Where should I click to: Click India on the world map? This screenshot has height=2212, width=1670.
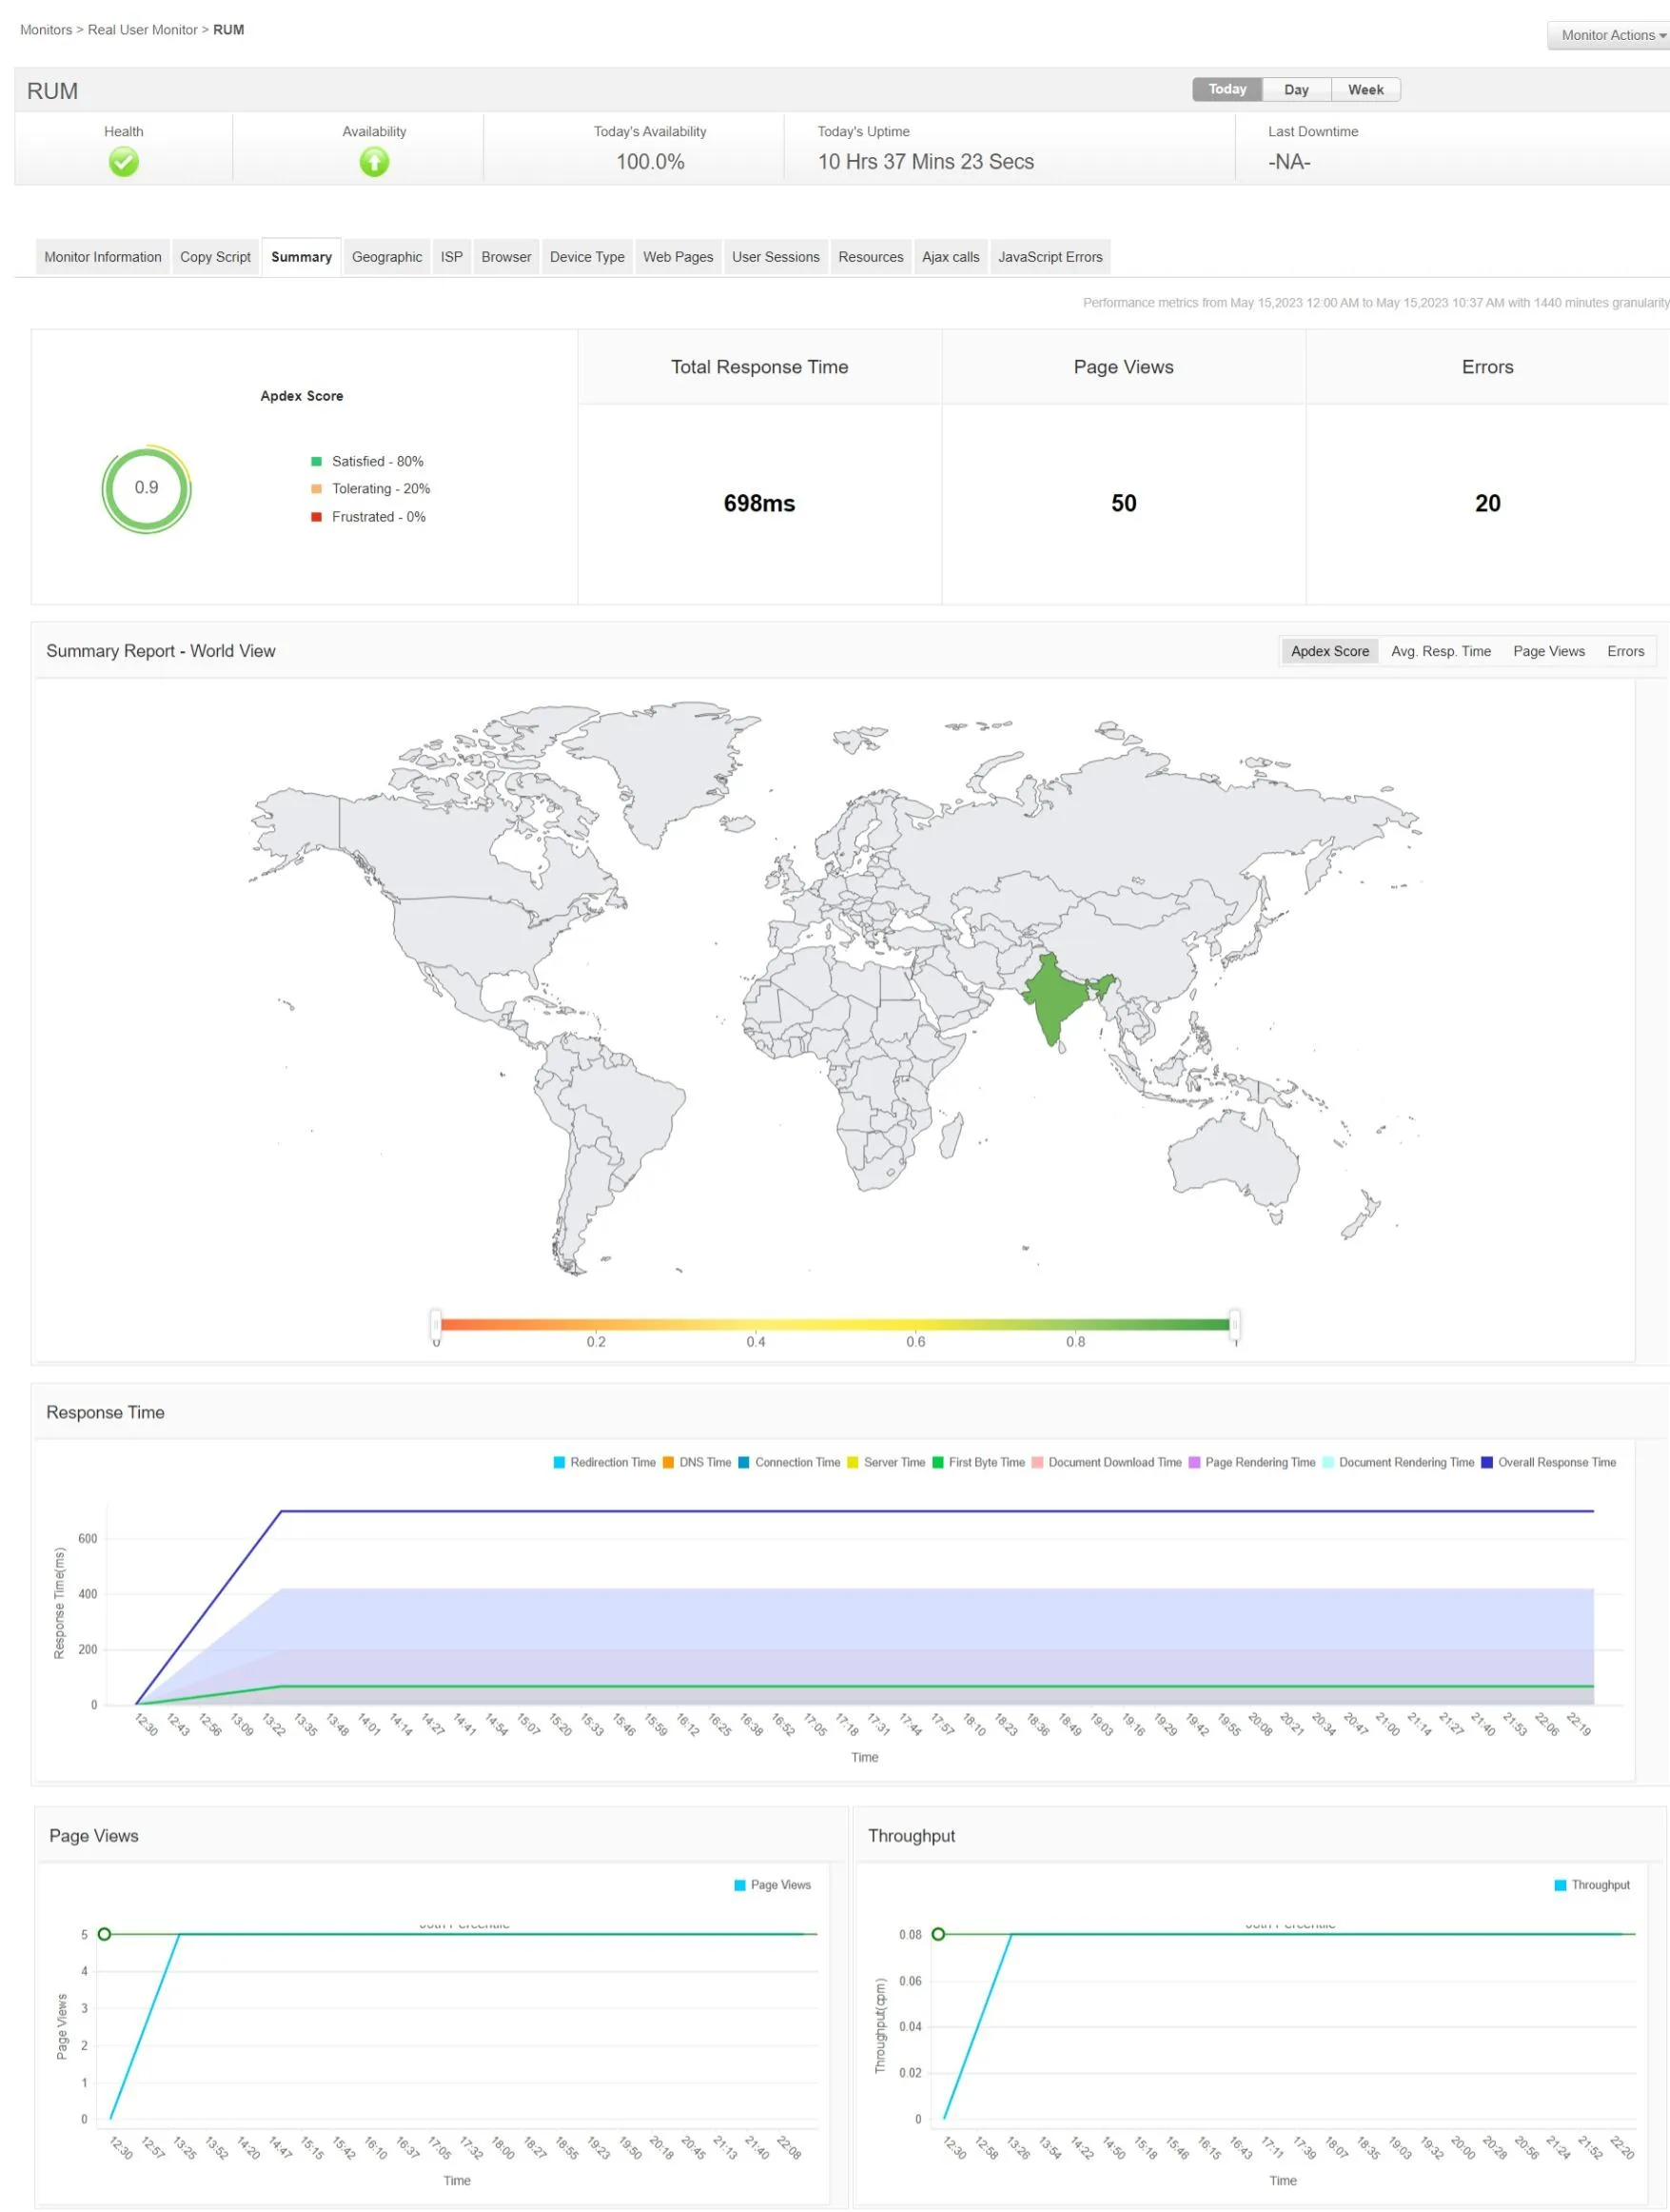point(1058,1000)
